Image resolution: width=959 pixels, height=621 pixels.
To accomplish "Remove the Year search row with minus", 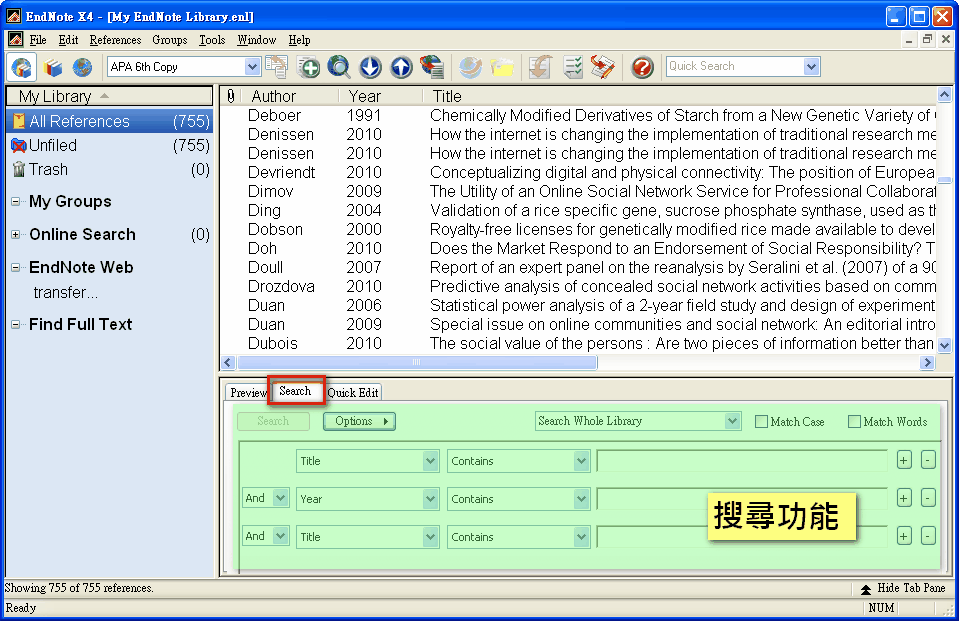I will (x=928, y=498).
